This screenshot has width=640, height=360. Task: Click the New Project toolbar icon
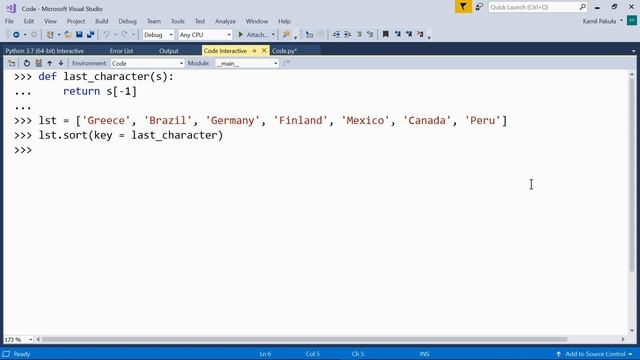tap(50, 35)
